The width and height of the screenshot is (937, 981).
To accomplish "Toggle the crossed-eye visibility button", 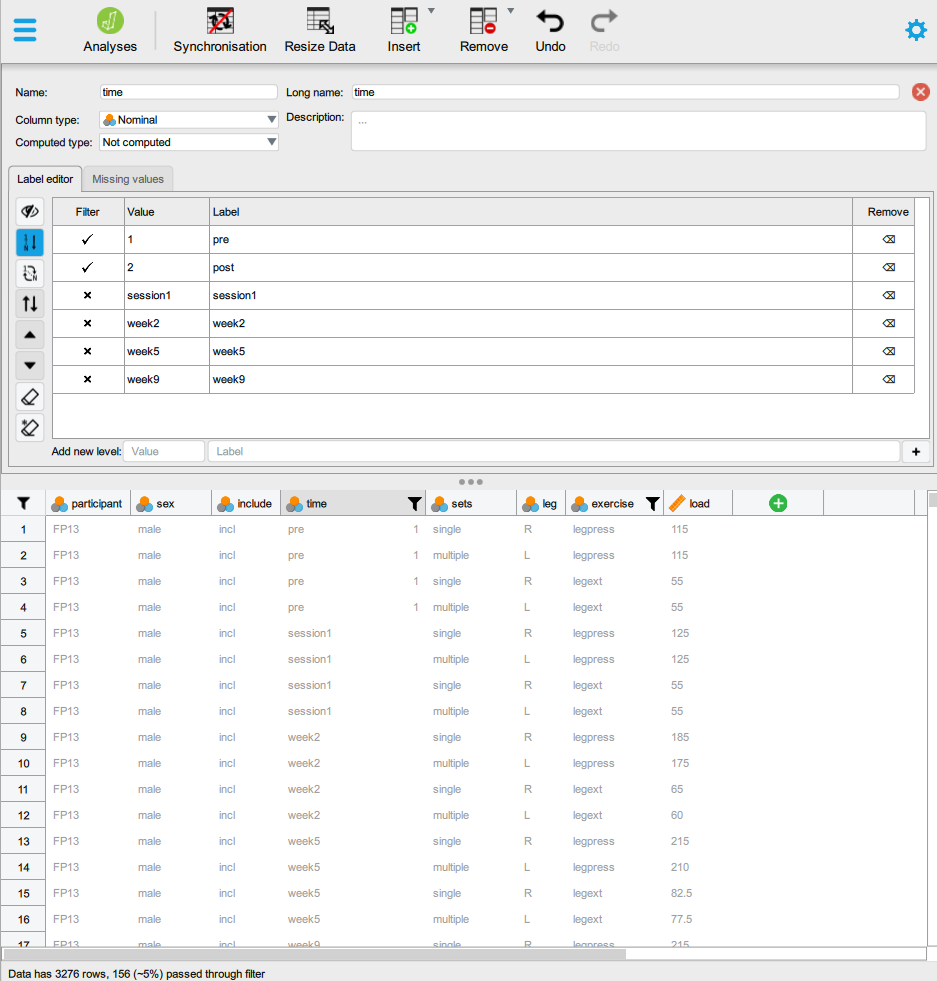I will click(30, 211).
